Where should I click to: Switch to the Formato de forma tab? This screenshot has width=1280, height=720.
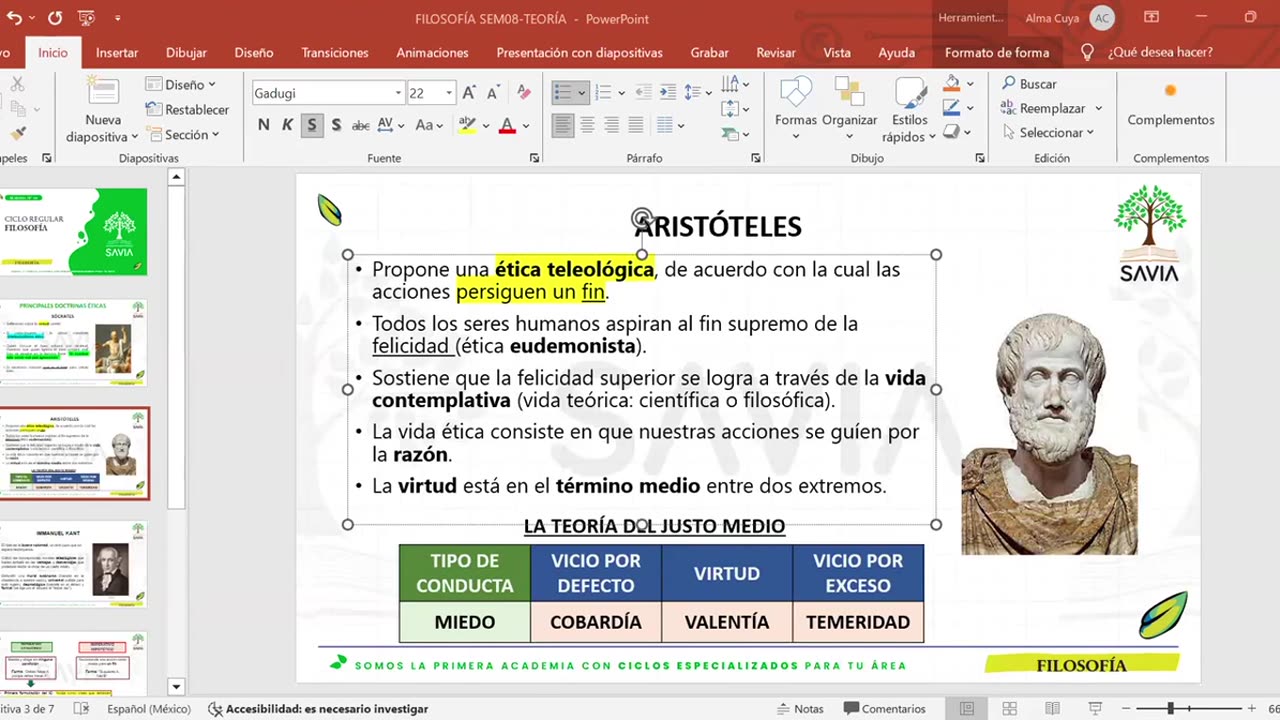tap(997, 52)
